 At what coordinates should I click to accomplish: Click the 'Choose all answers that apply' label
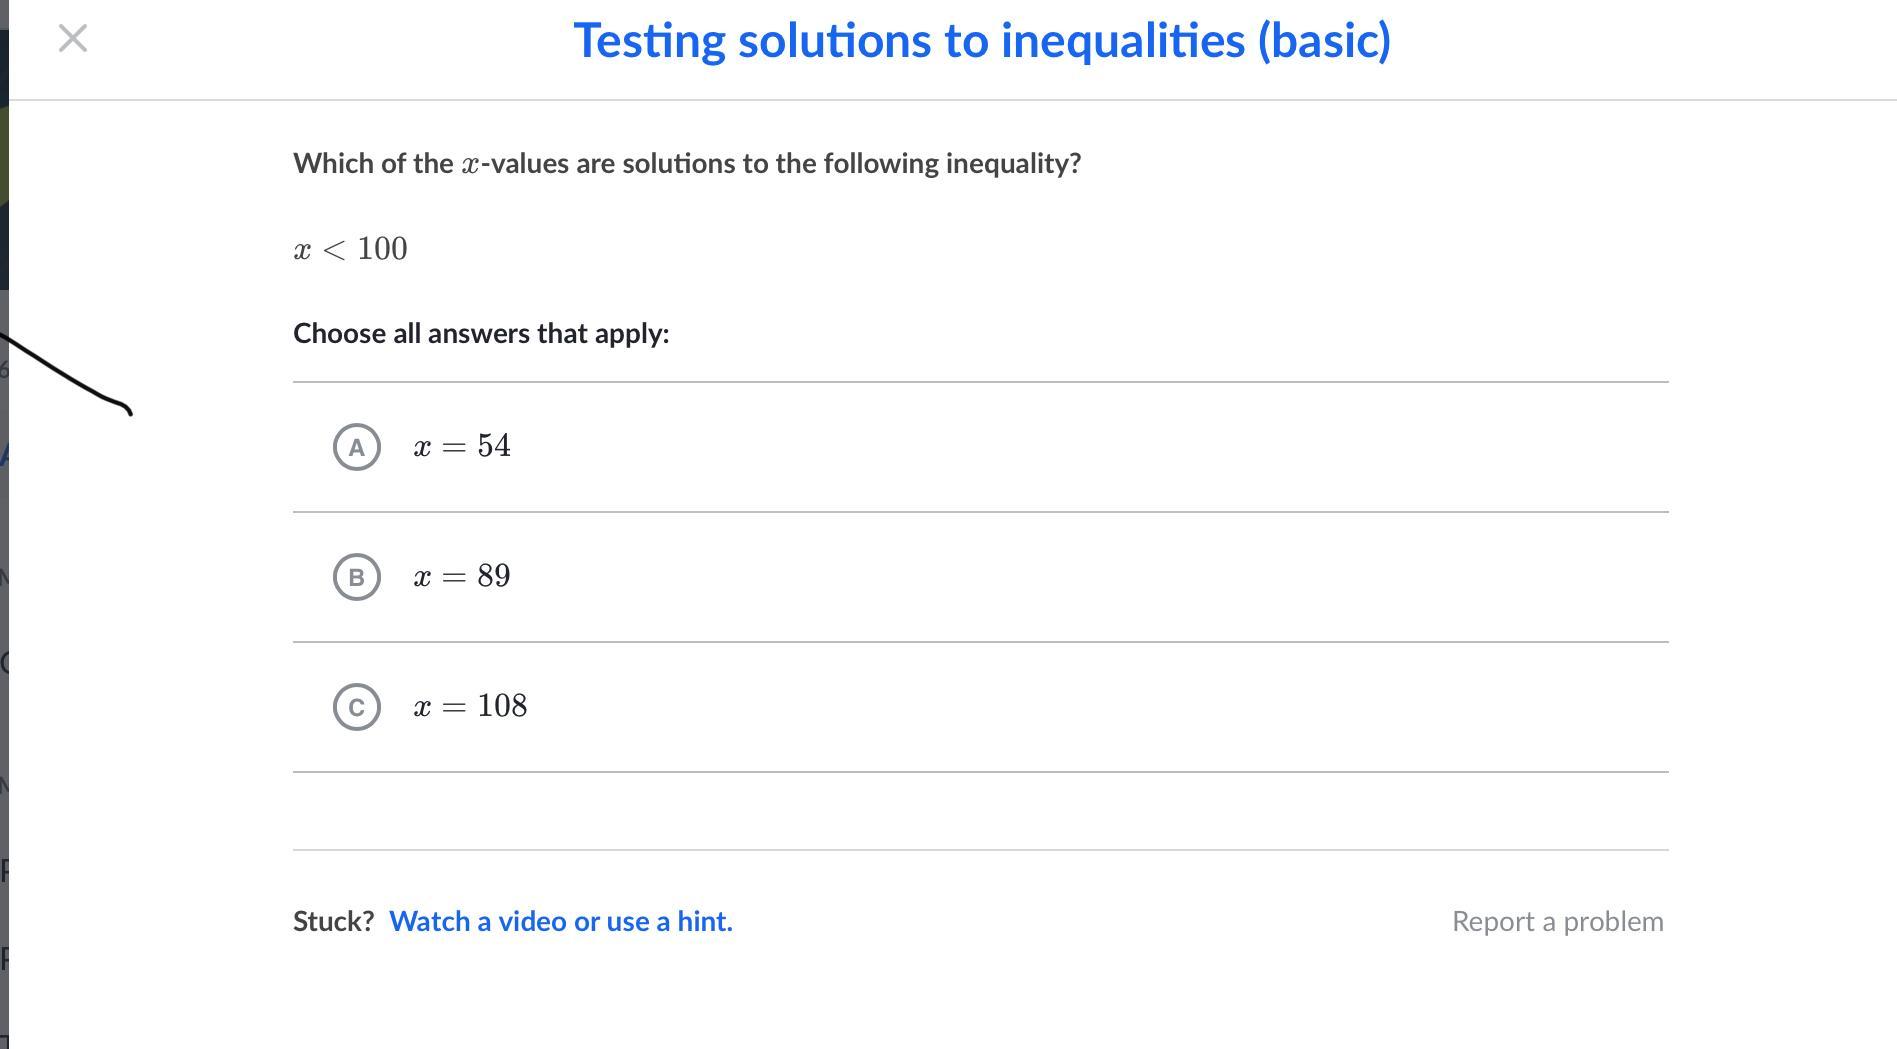[x=481, y=333]
